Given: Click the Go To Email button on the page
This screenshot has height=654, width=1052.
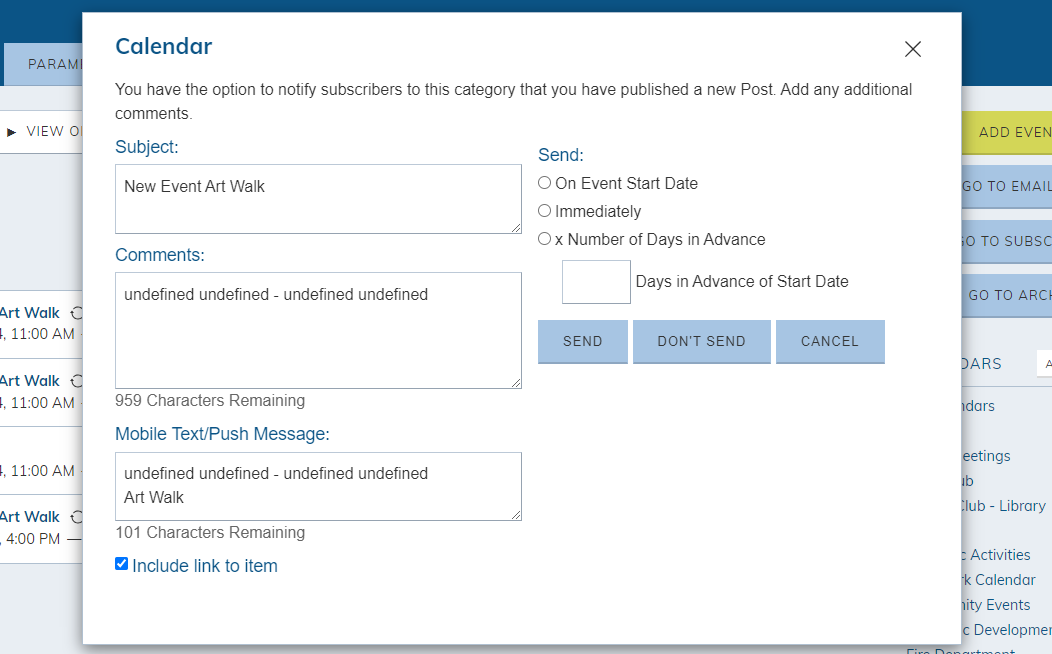Looking at the screenshot, I should (x=1006, y=186).
